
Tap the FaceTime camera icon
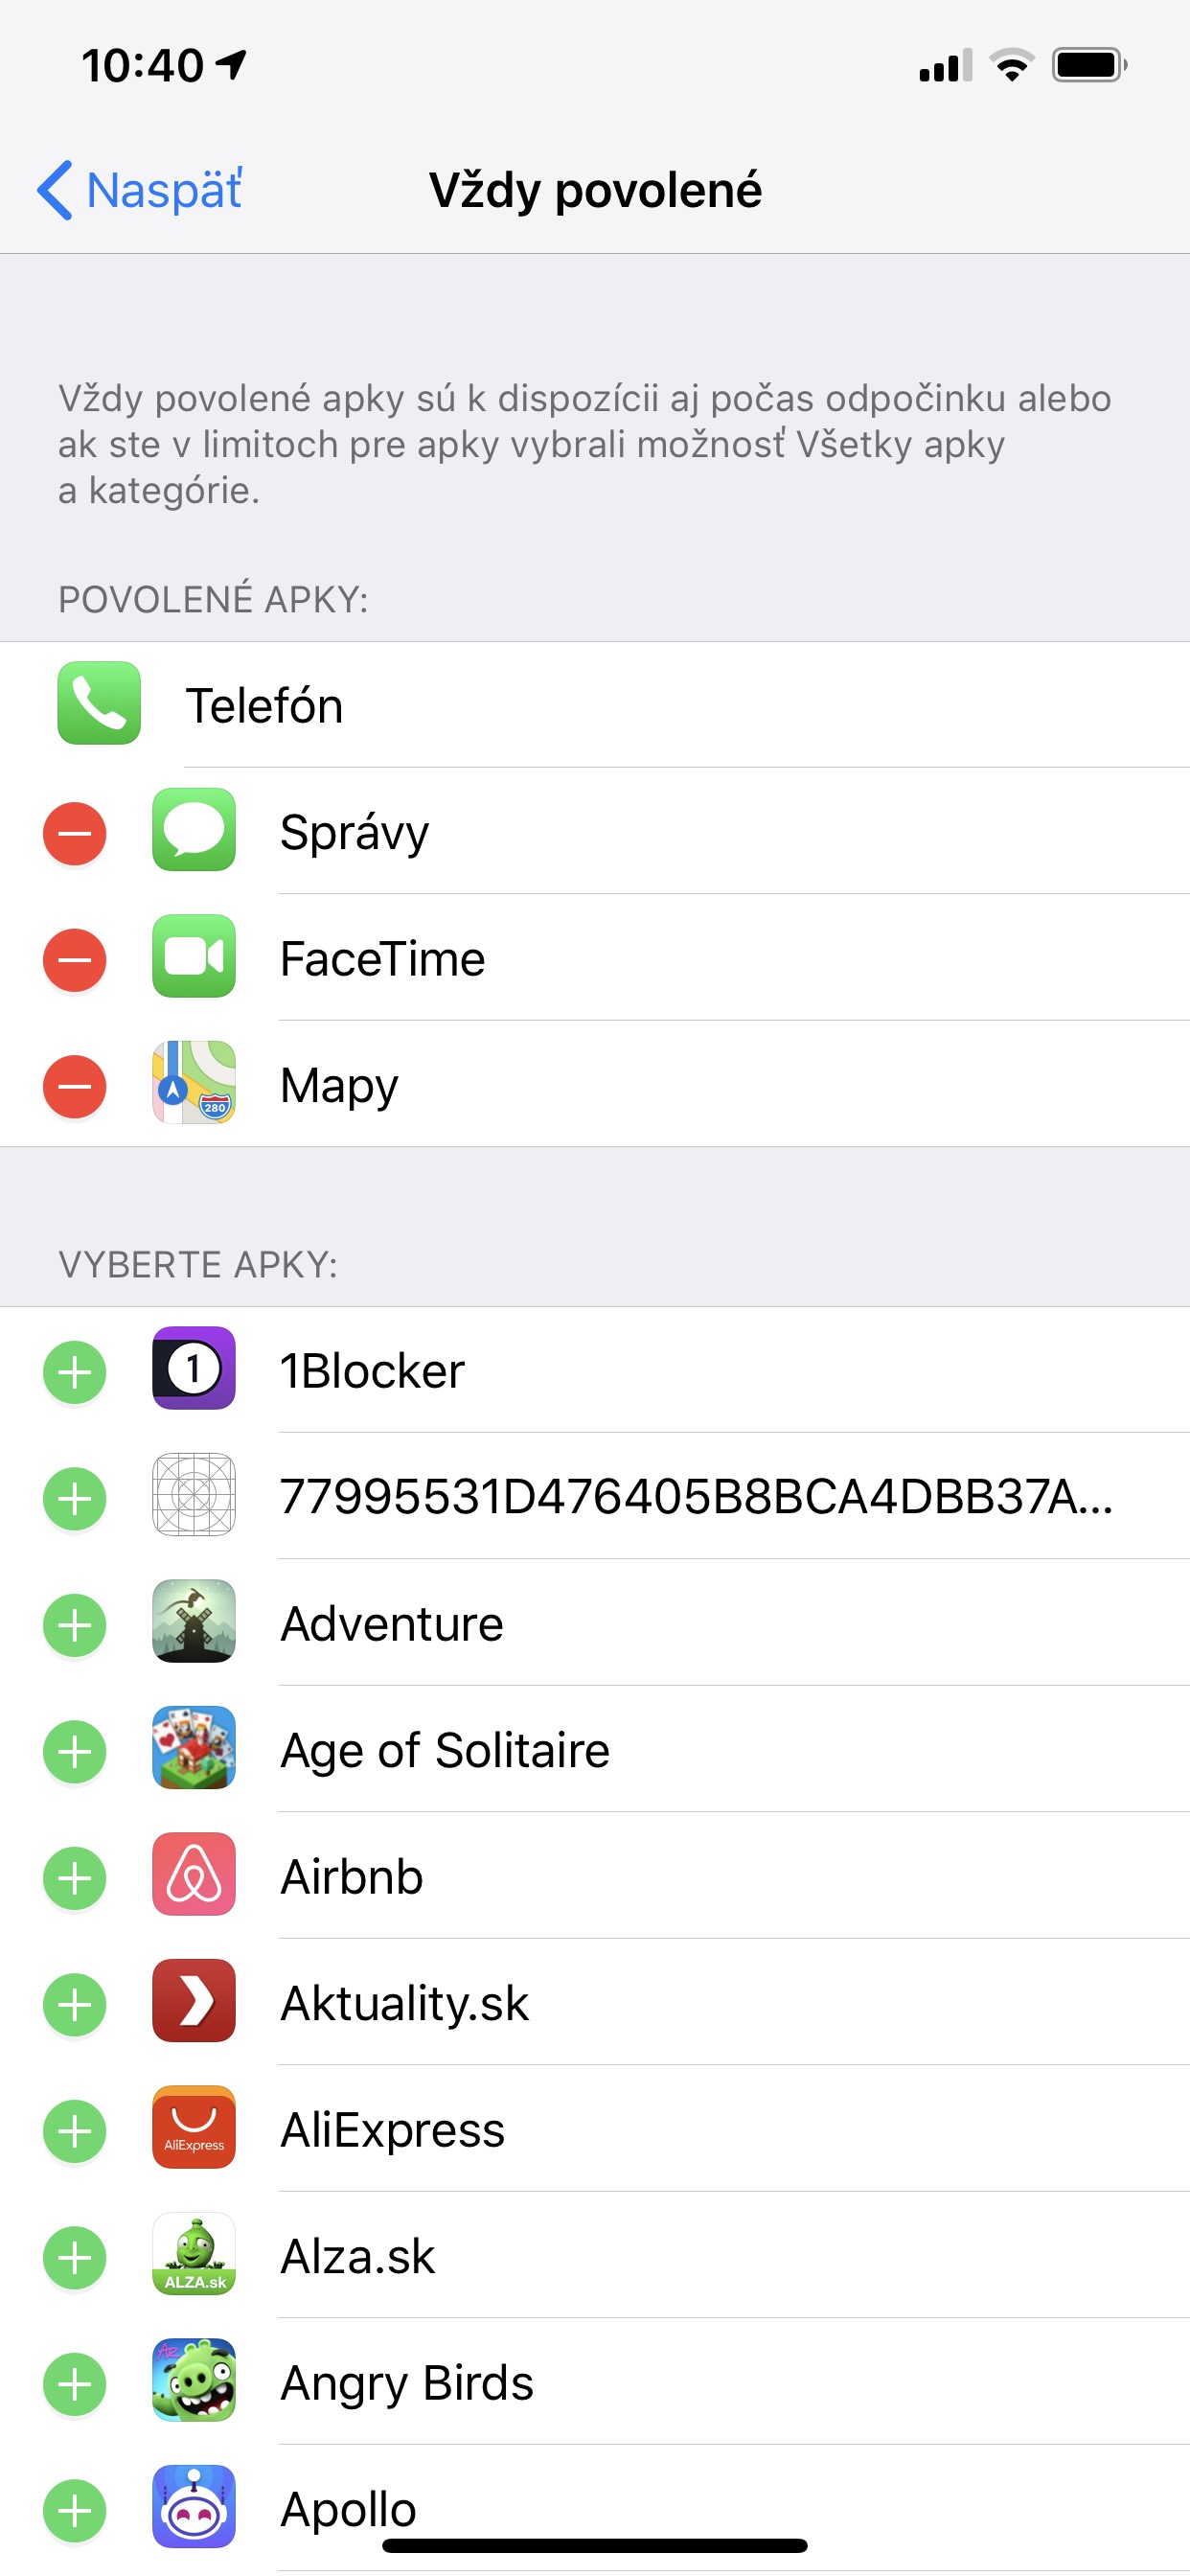tap(194, 956)
